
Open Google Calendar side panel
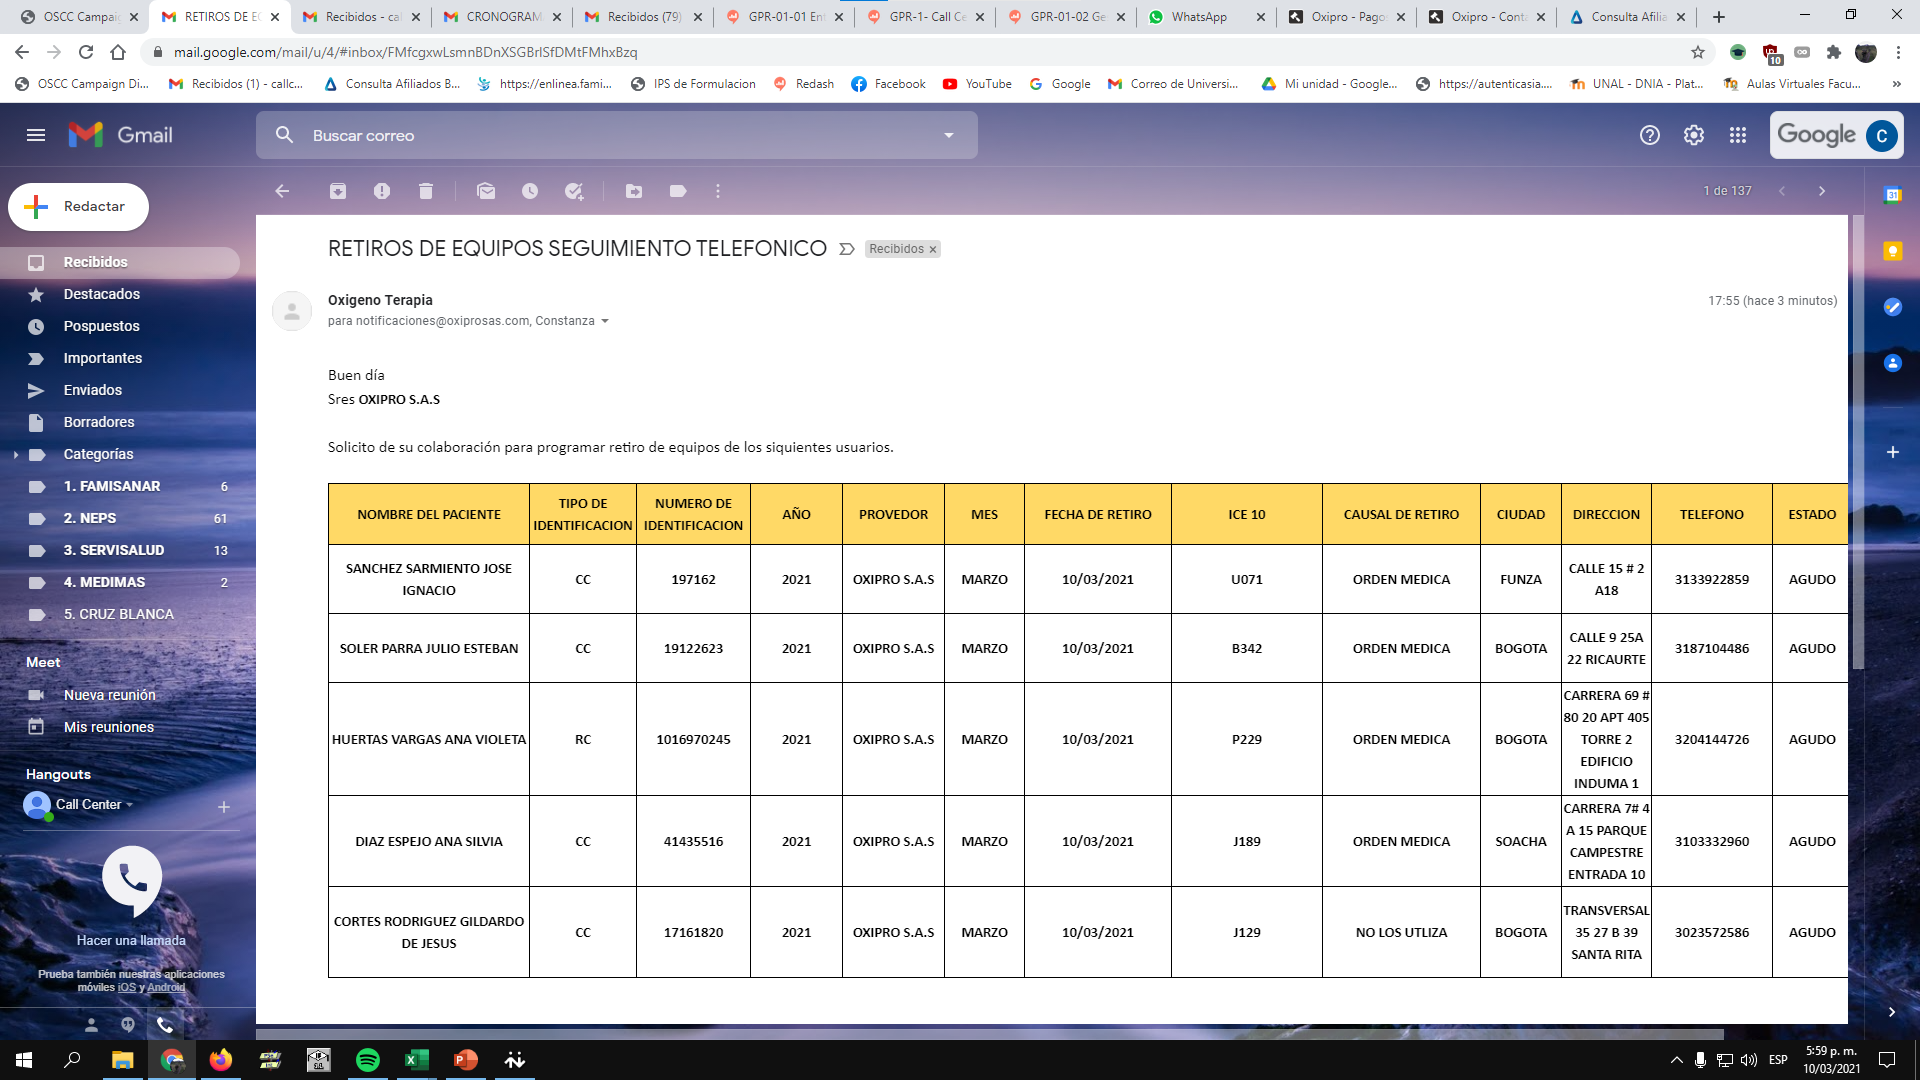tap(1893, 195)
